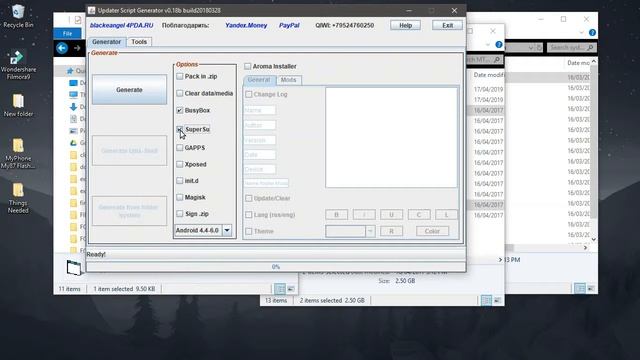The height and width of the screenshot is (360, 640).
Task: Click the Updater Script Generator title icon
Action: 92,10
